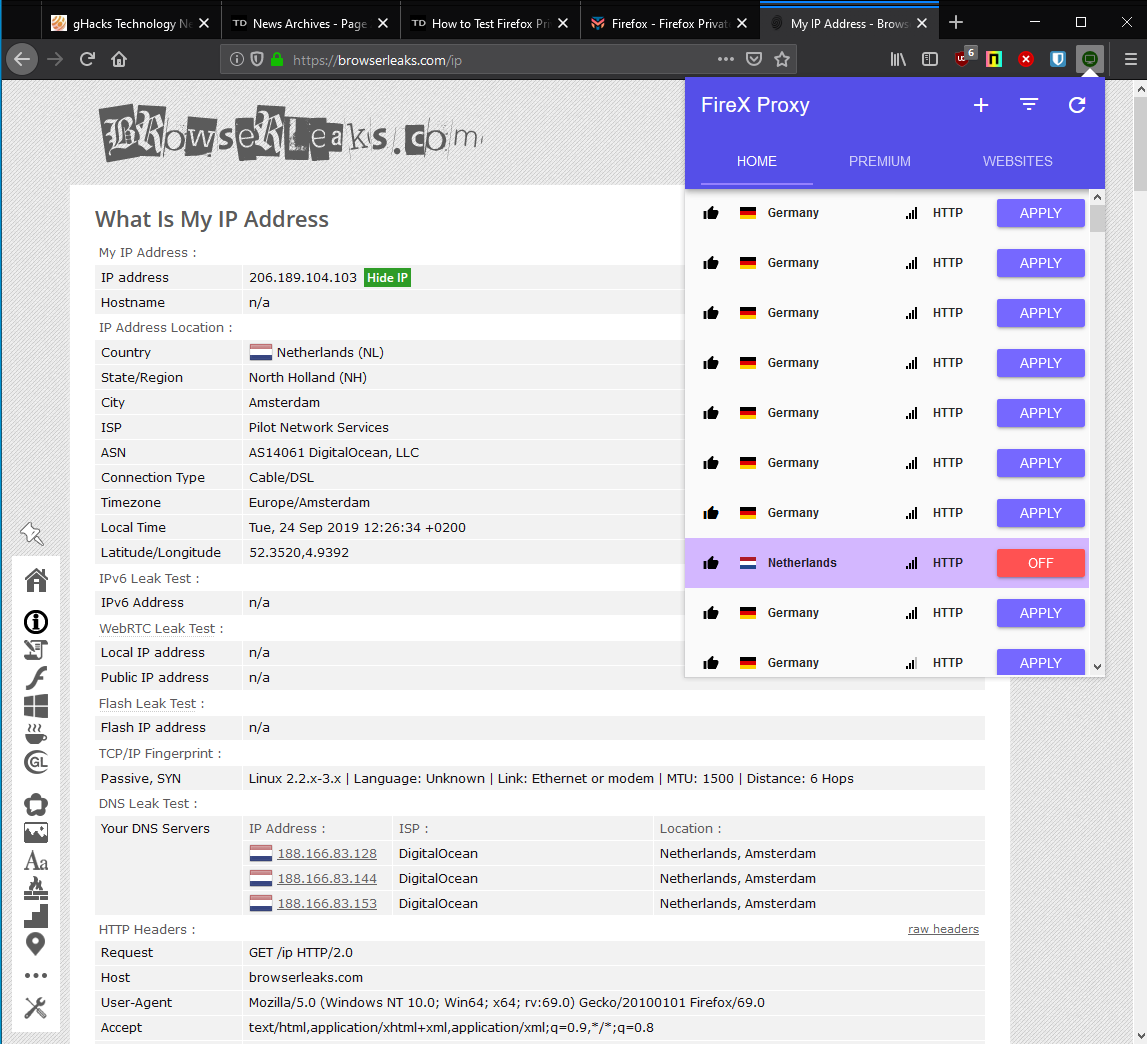Go to the Firefox home page icon

pyautogui.click(x=119, y=59)
